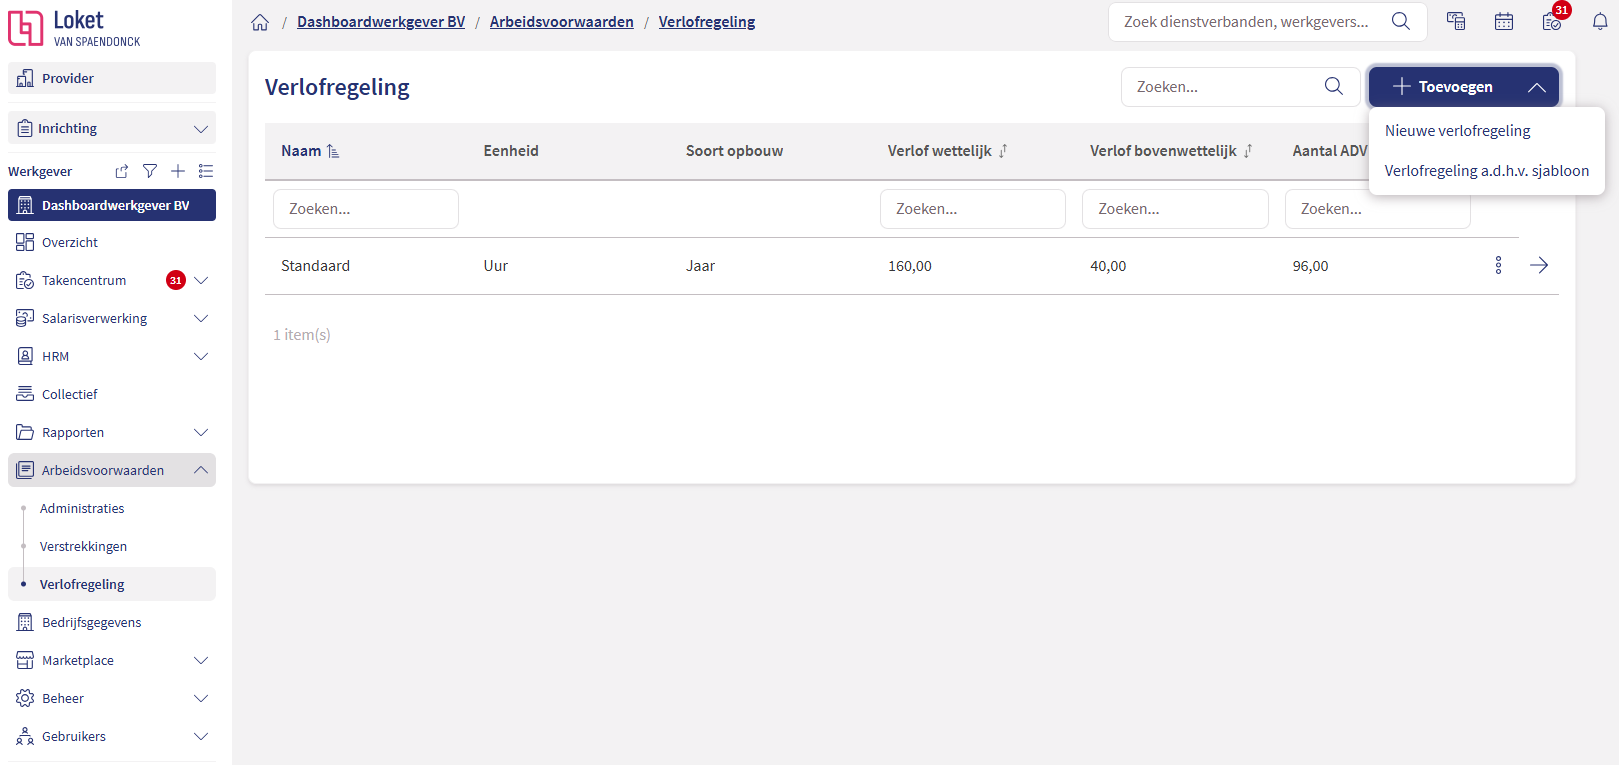Screen dimensions: 1619x765
Task: Sort table by Verlof bovenwettelijk column
Action: tap(1248, 151)
